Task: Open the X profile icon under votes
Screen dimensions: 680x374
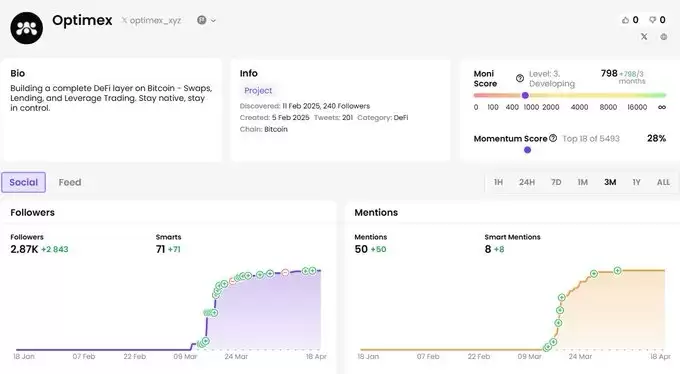Action: [x=644, y=36]
